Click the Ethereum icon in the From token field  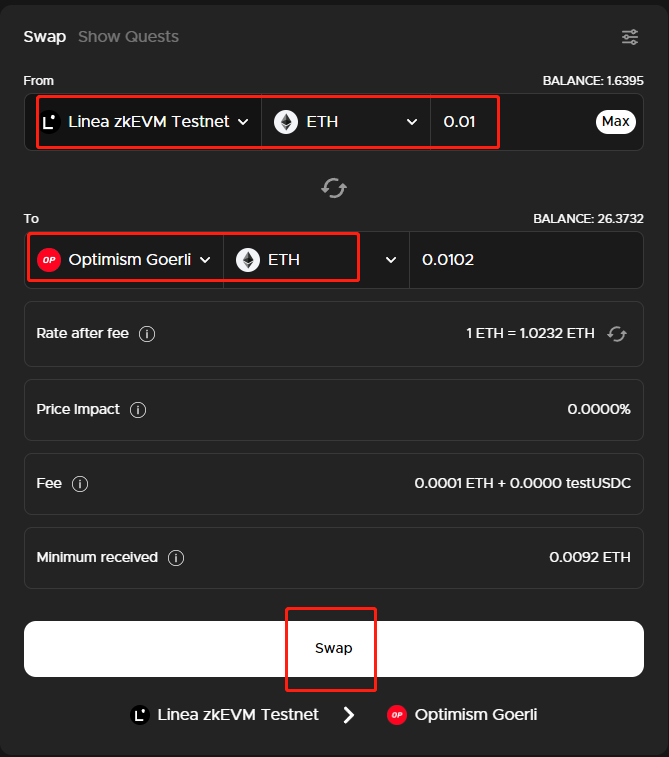tap(286, 122)
